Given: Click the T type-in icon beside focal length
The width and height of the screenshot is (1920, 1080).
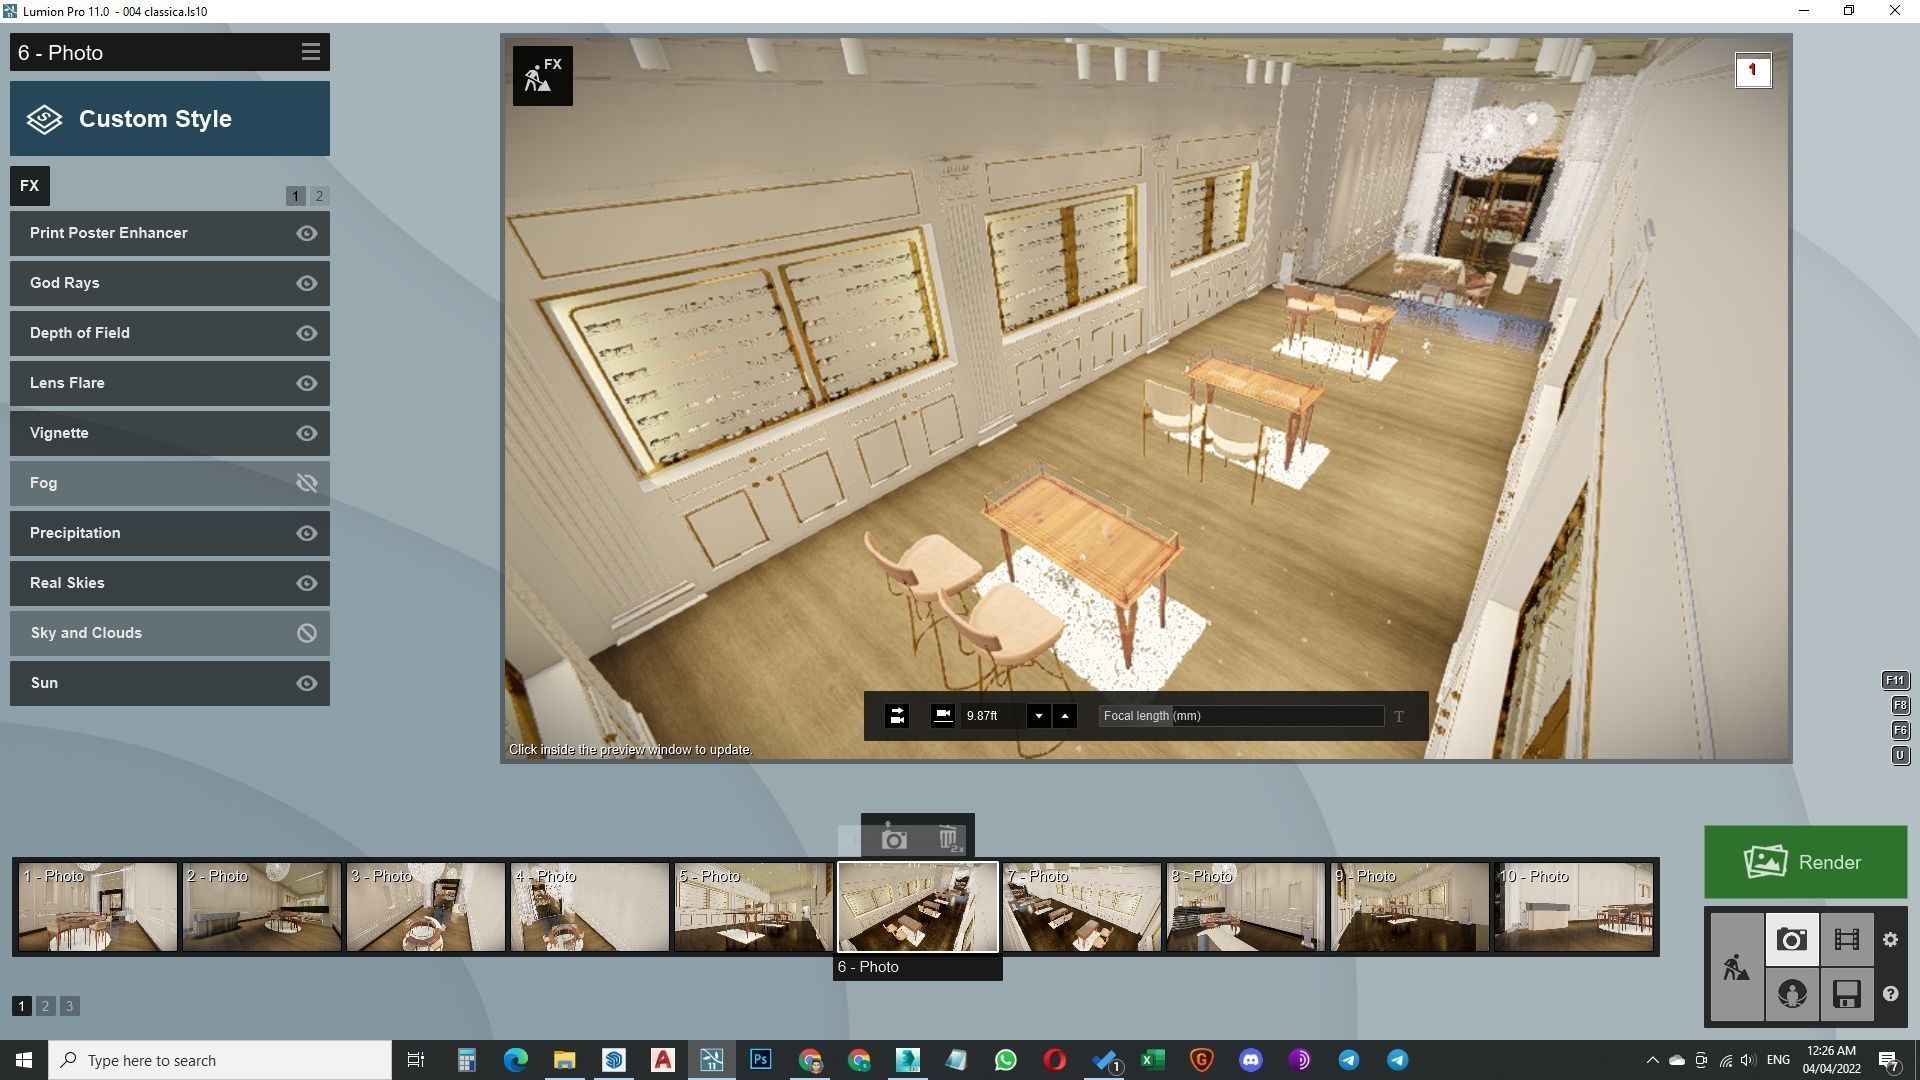Looking at the screenshot, I should pyautogui.click(x=1399, y=716).
